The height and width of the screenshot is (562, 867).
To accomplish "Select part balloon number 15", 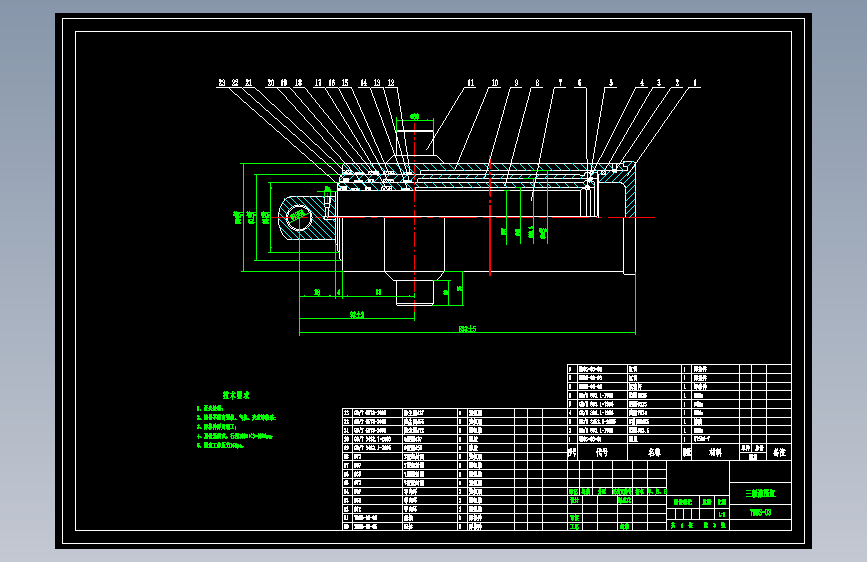I will tap(345, 82).
